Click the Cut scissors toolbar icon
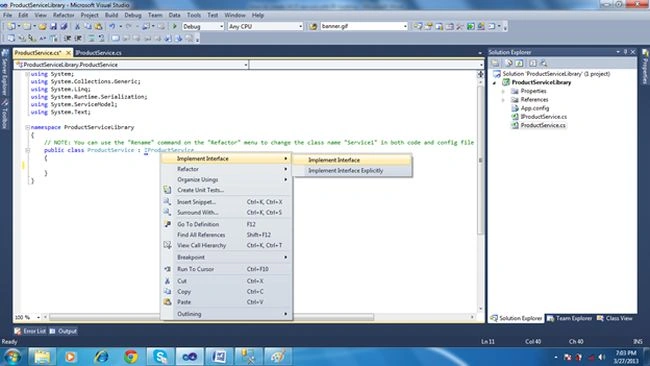 click(77, 26)
